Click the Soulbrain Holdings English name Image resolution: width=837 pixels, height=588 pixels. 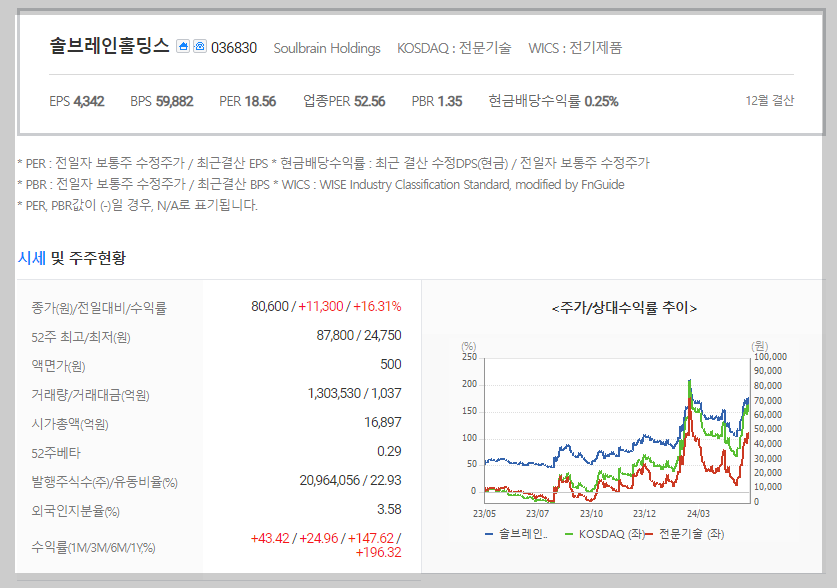[327, 48]
